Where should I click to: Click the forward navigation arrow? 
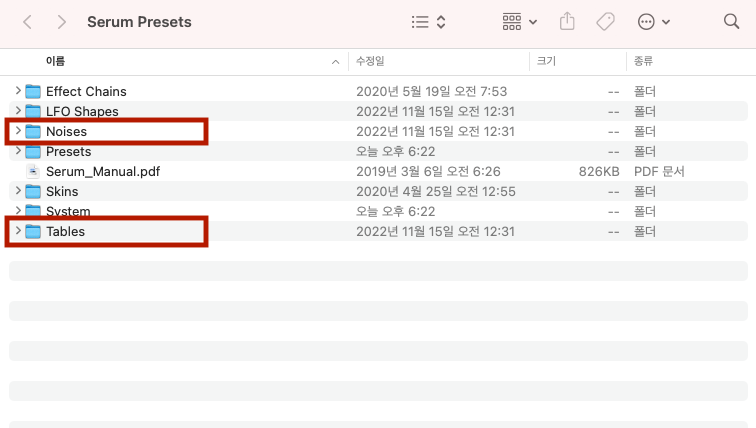pos(62,21)
